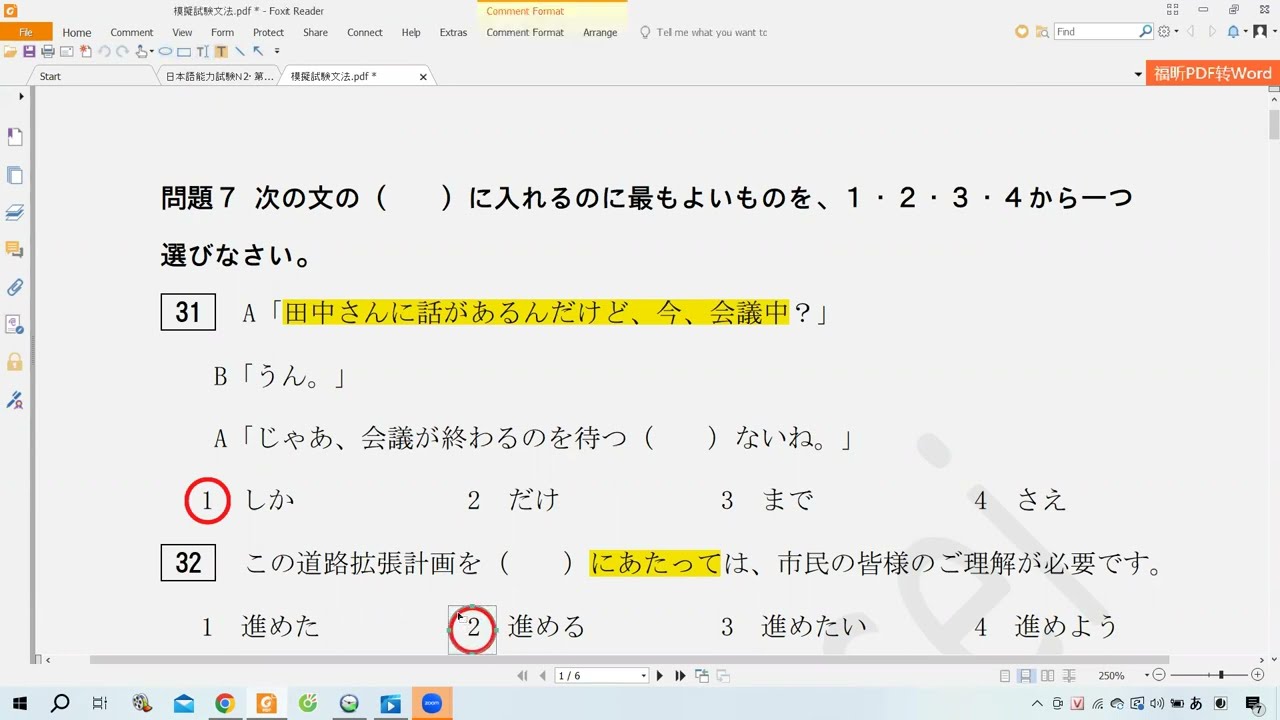Click the zoom slider handle

click(1221, 676)
